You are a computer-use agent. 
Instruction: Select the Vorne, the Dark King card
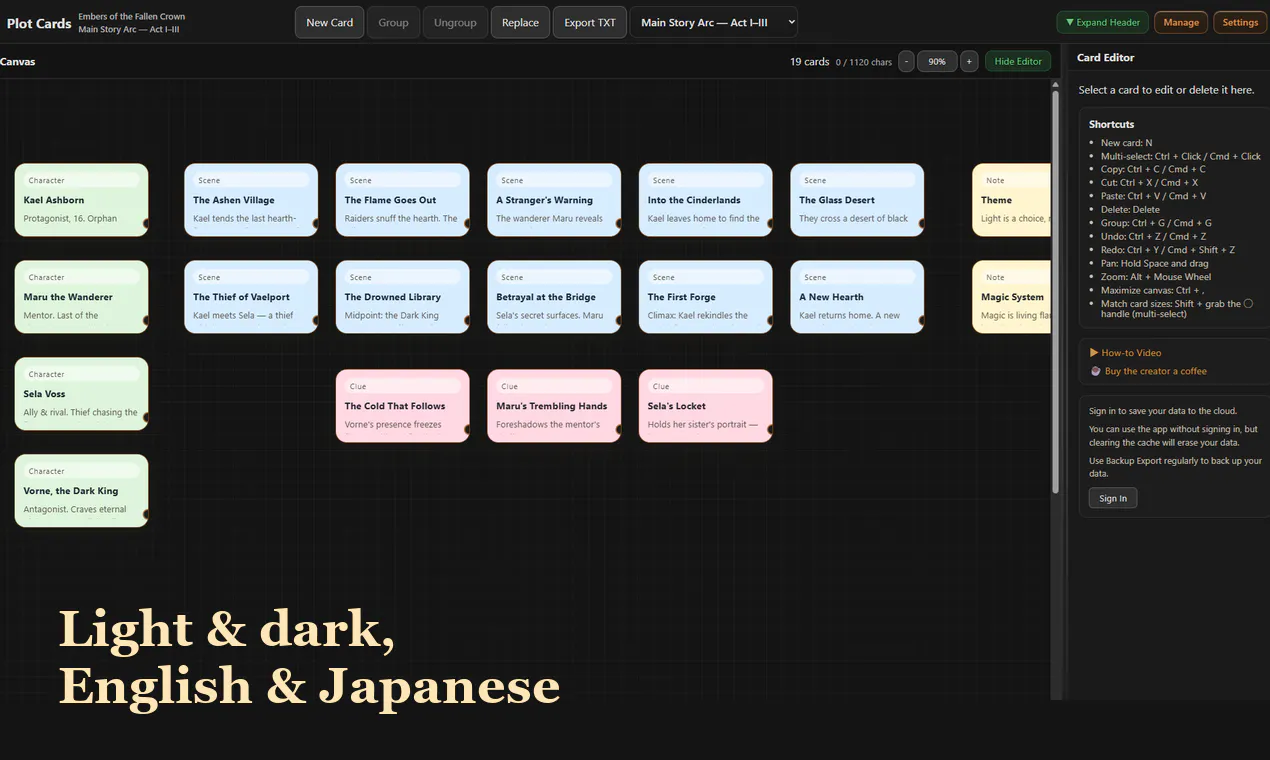pos(81,491)
